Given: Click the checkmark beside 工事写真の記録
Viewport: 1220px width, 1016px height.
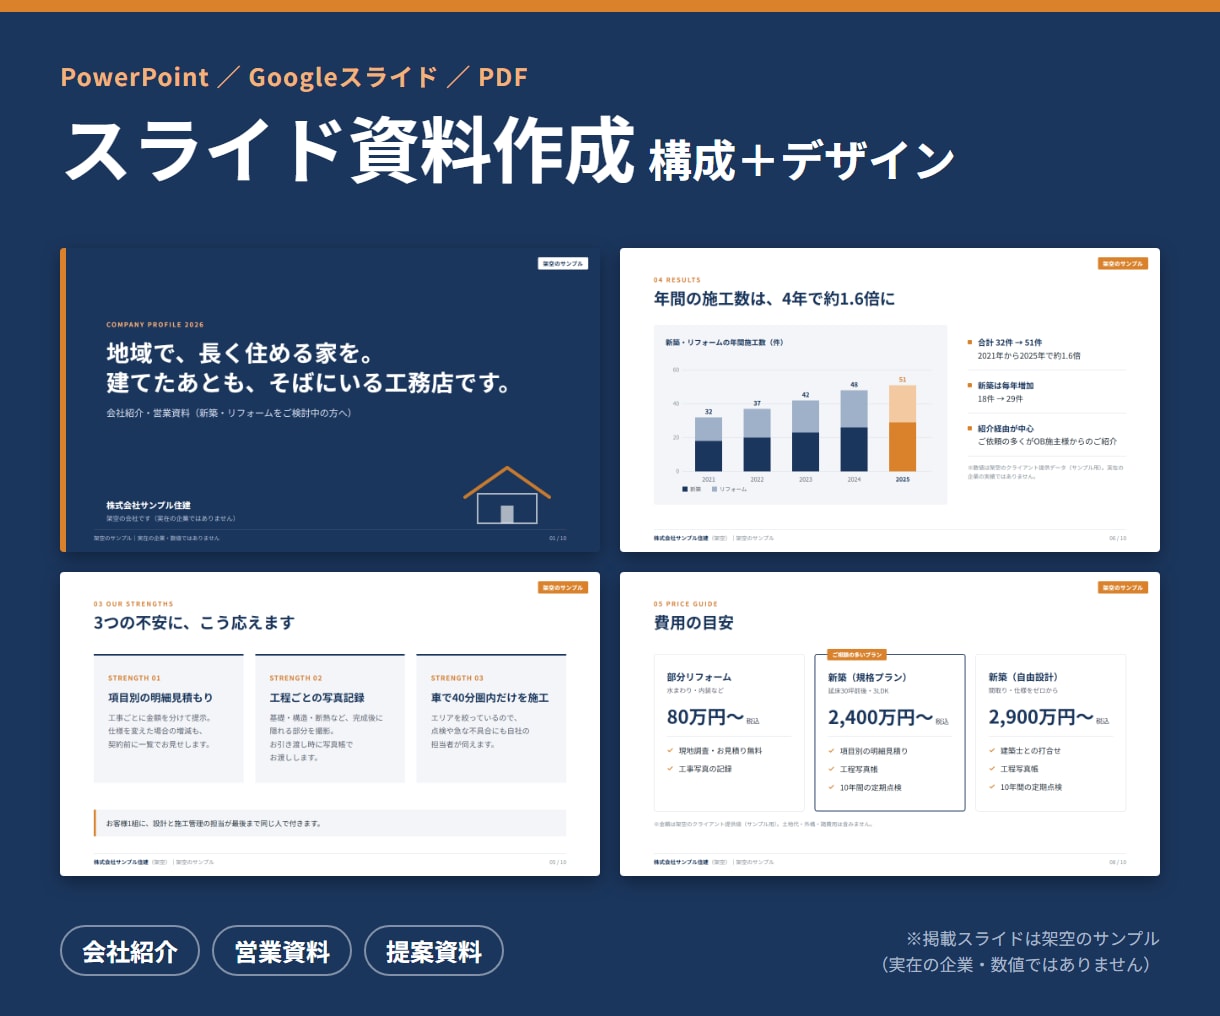Looking at the screenshot, I should (x=670, y=769).
